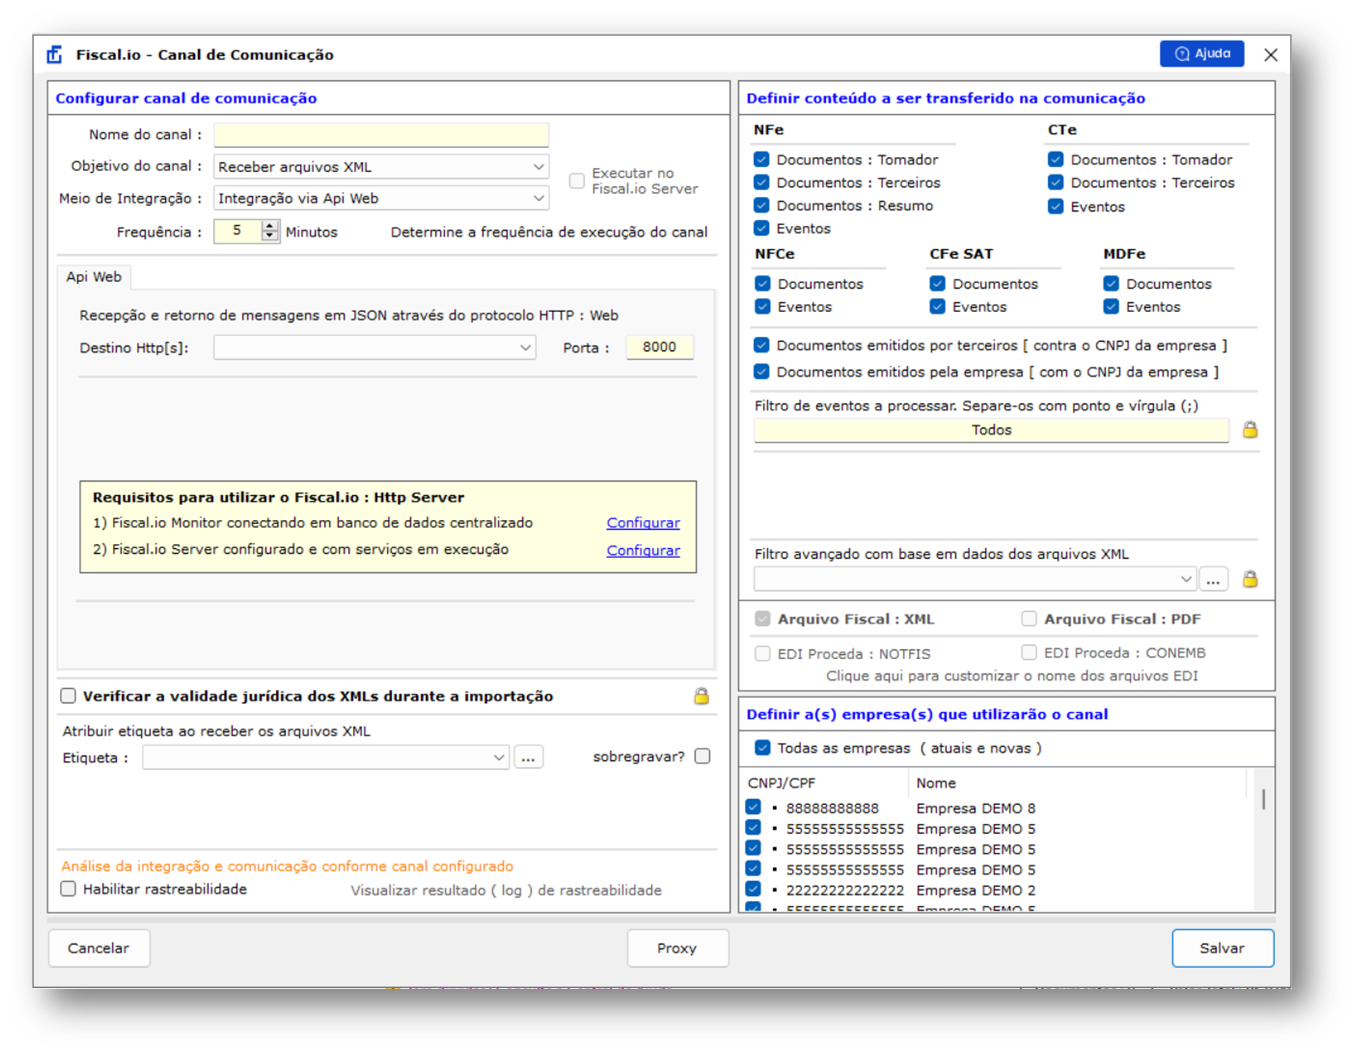
Task: Uncheck NFe Documentos : Terceiros
Action: (x=762, y=182)
